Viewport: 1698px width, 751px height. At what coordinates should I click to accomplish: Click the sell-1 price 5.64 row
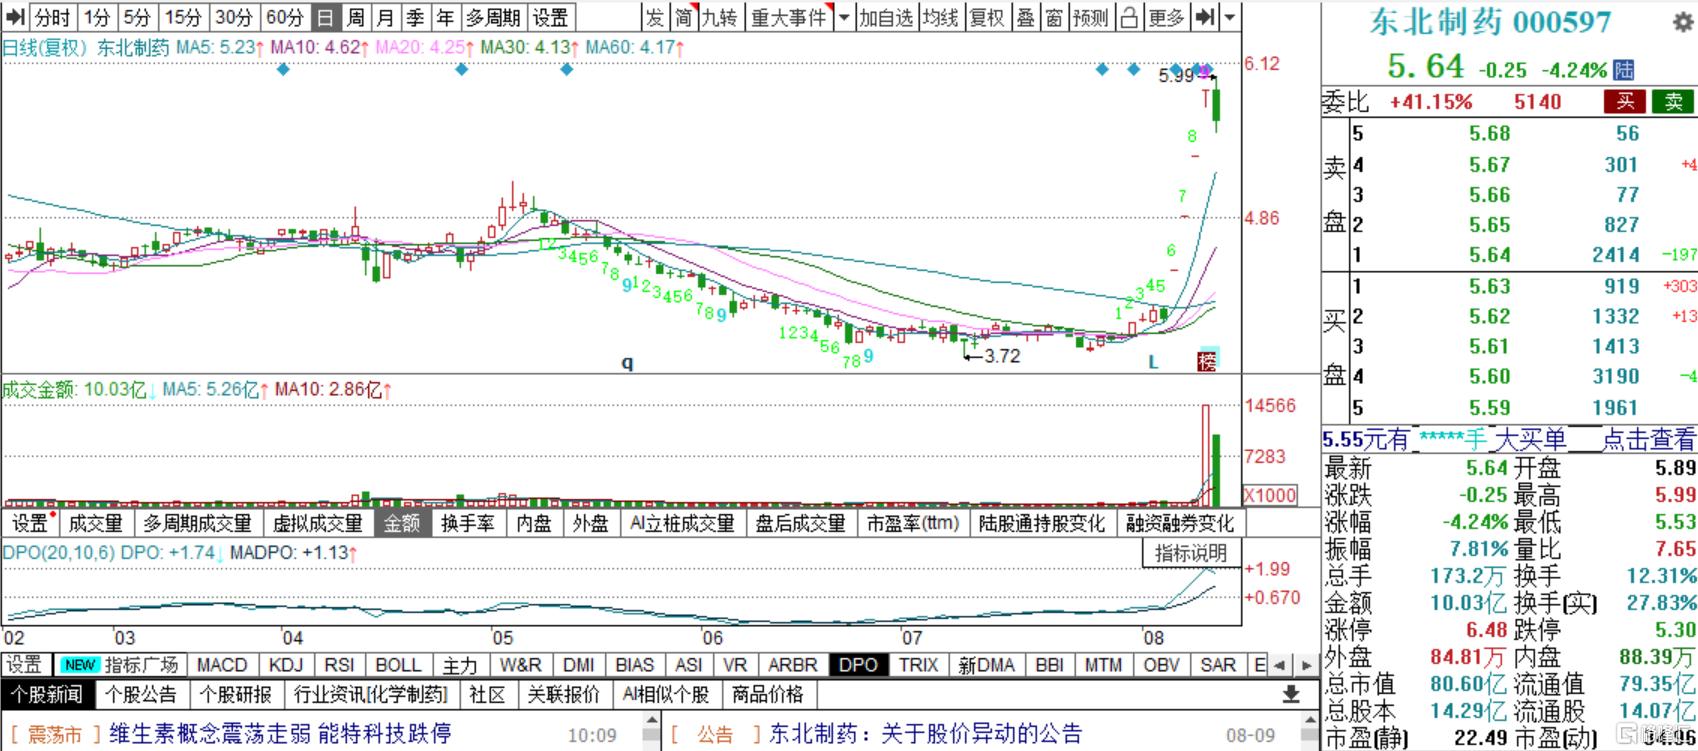click(x=1509, y=255)
